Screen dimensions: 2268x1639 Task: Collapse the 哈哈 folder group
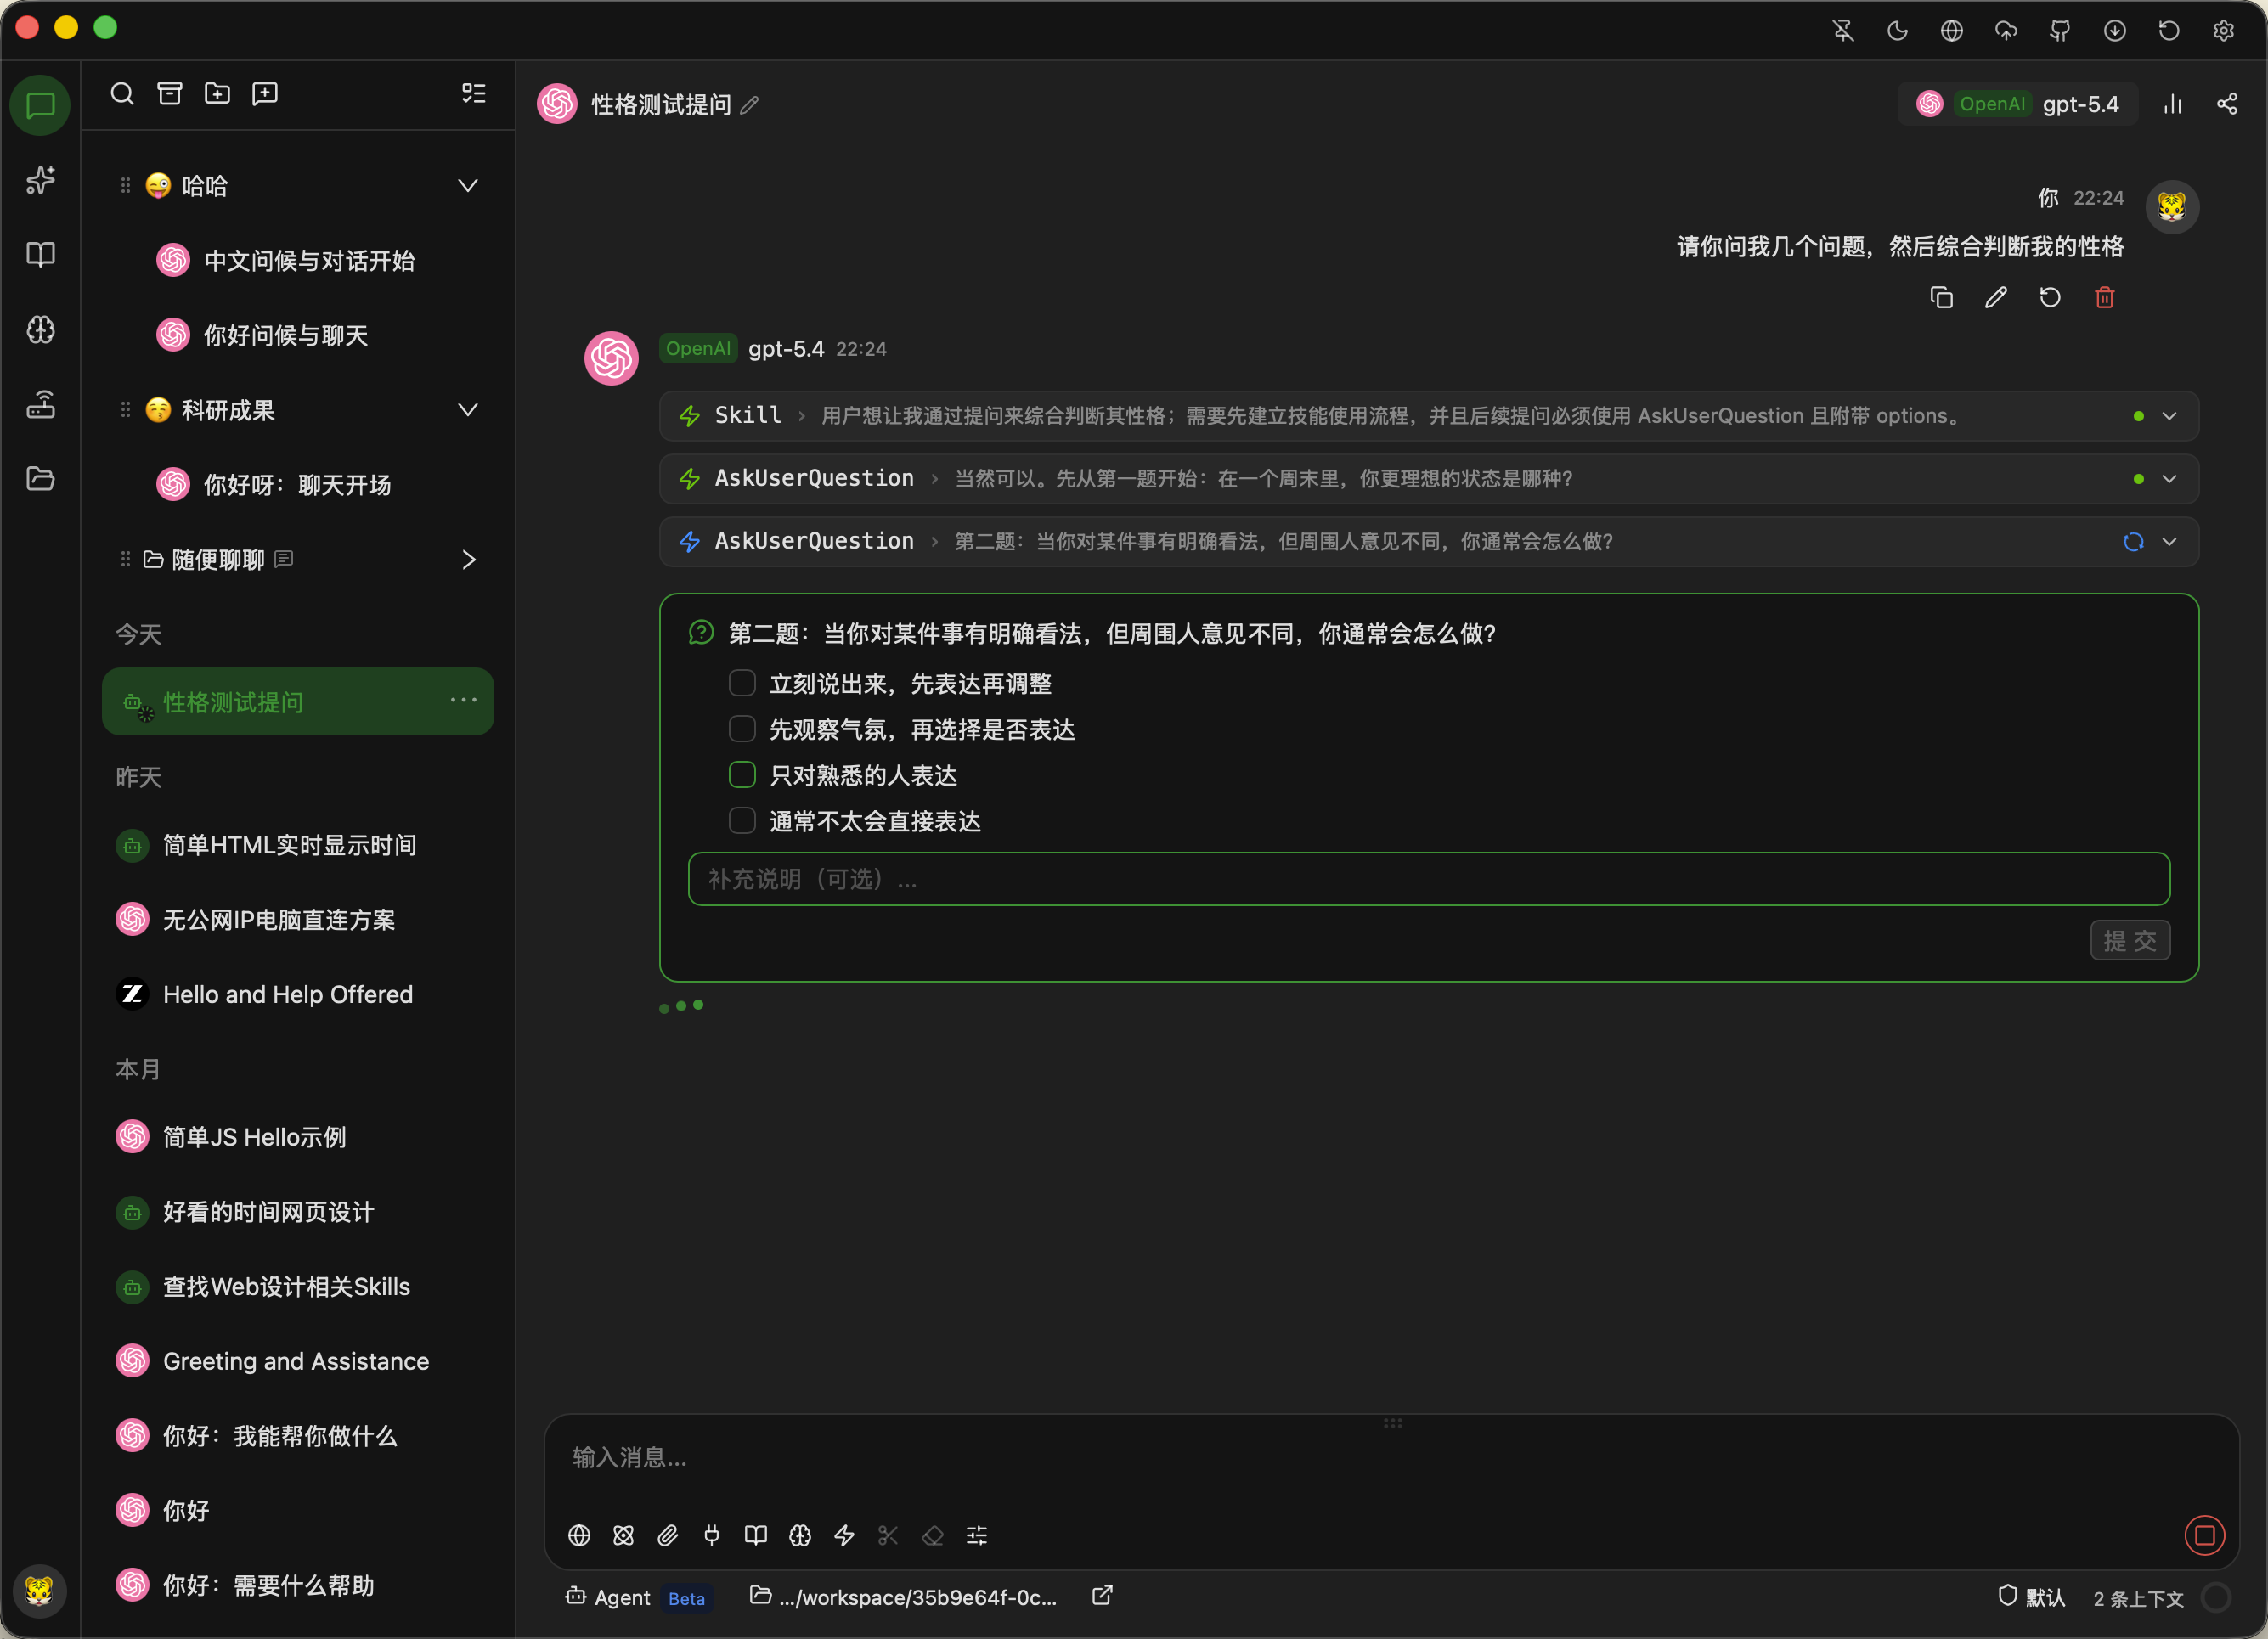pyautogui.click(x=467, y=186)
